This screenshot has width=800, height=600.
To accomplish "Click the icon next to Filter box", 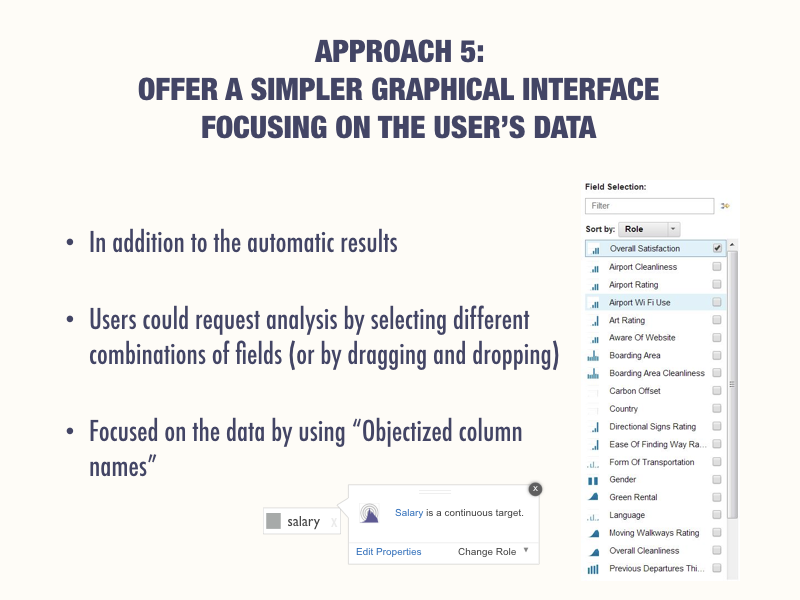I will [x=725, y=206].
